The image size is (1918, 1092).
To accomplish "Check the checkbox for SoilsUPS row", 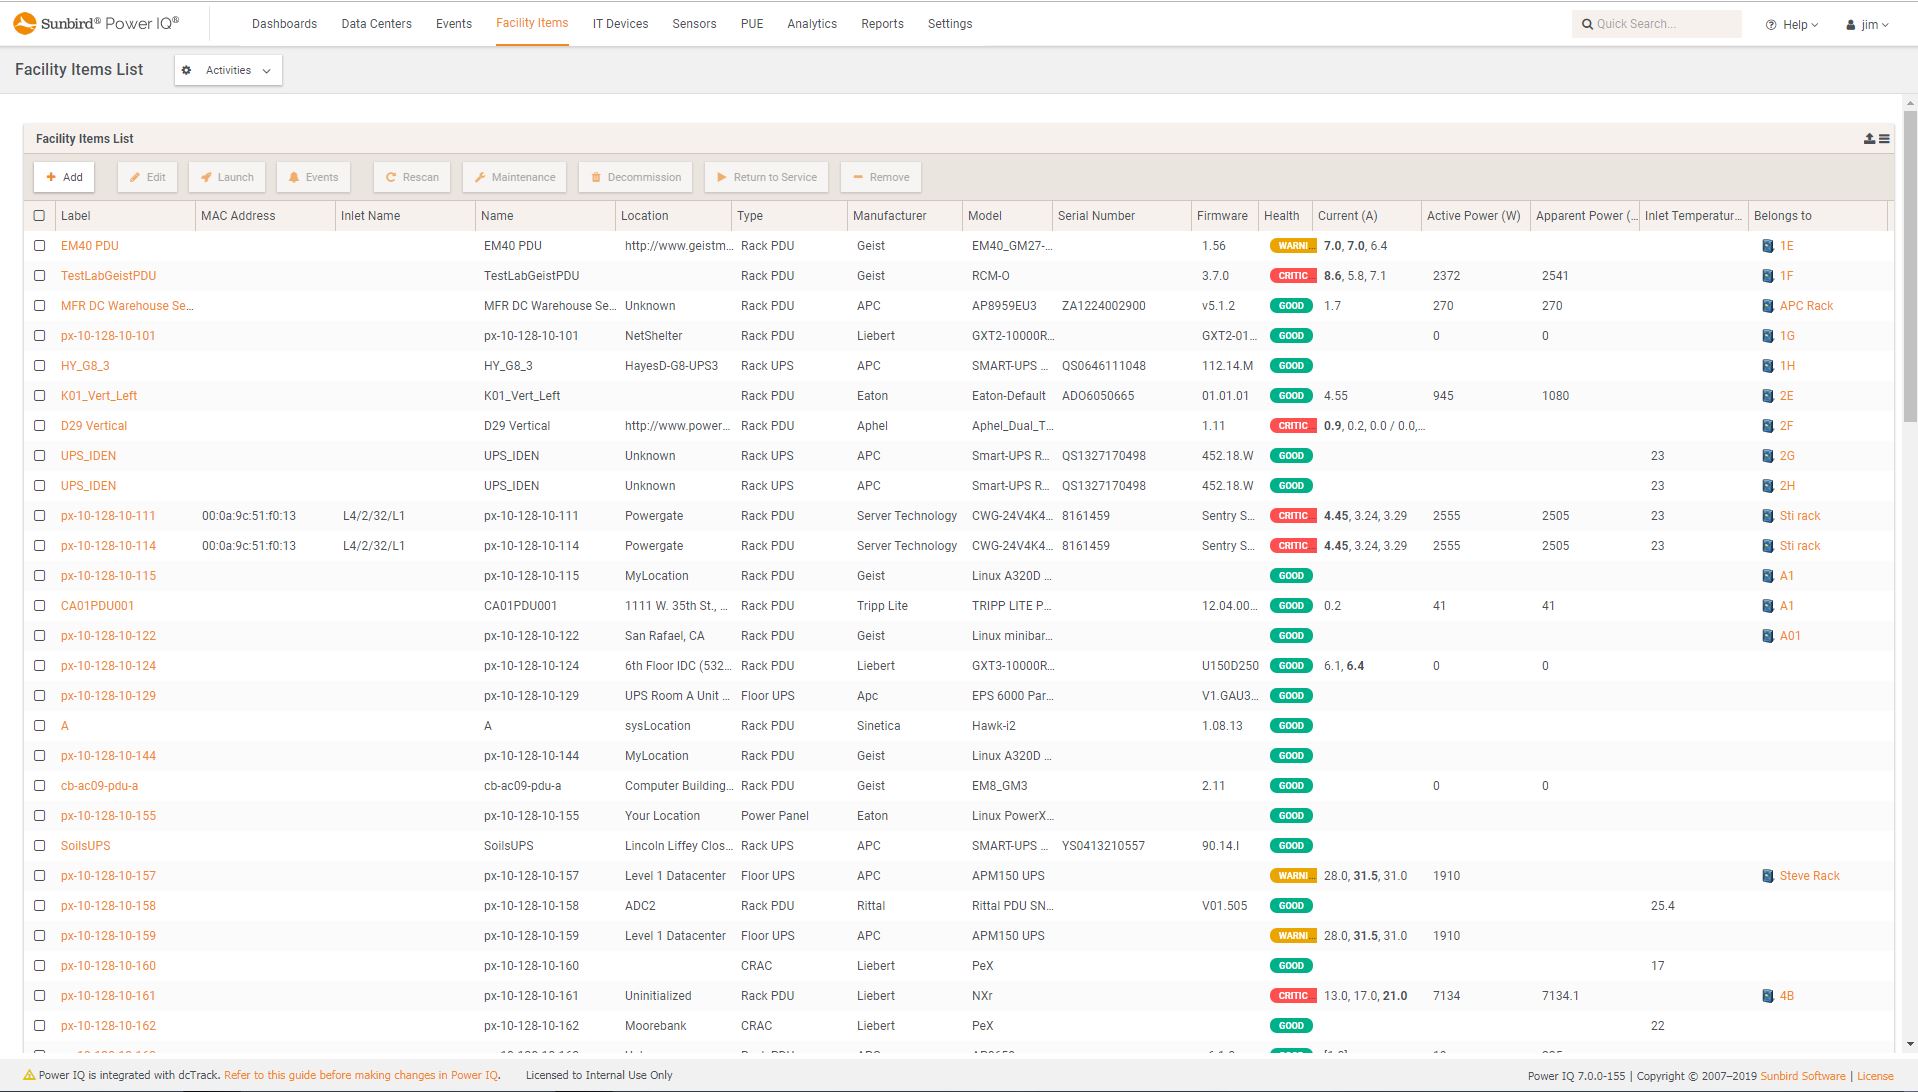I will 40,845.
